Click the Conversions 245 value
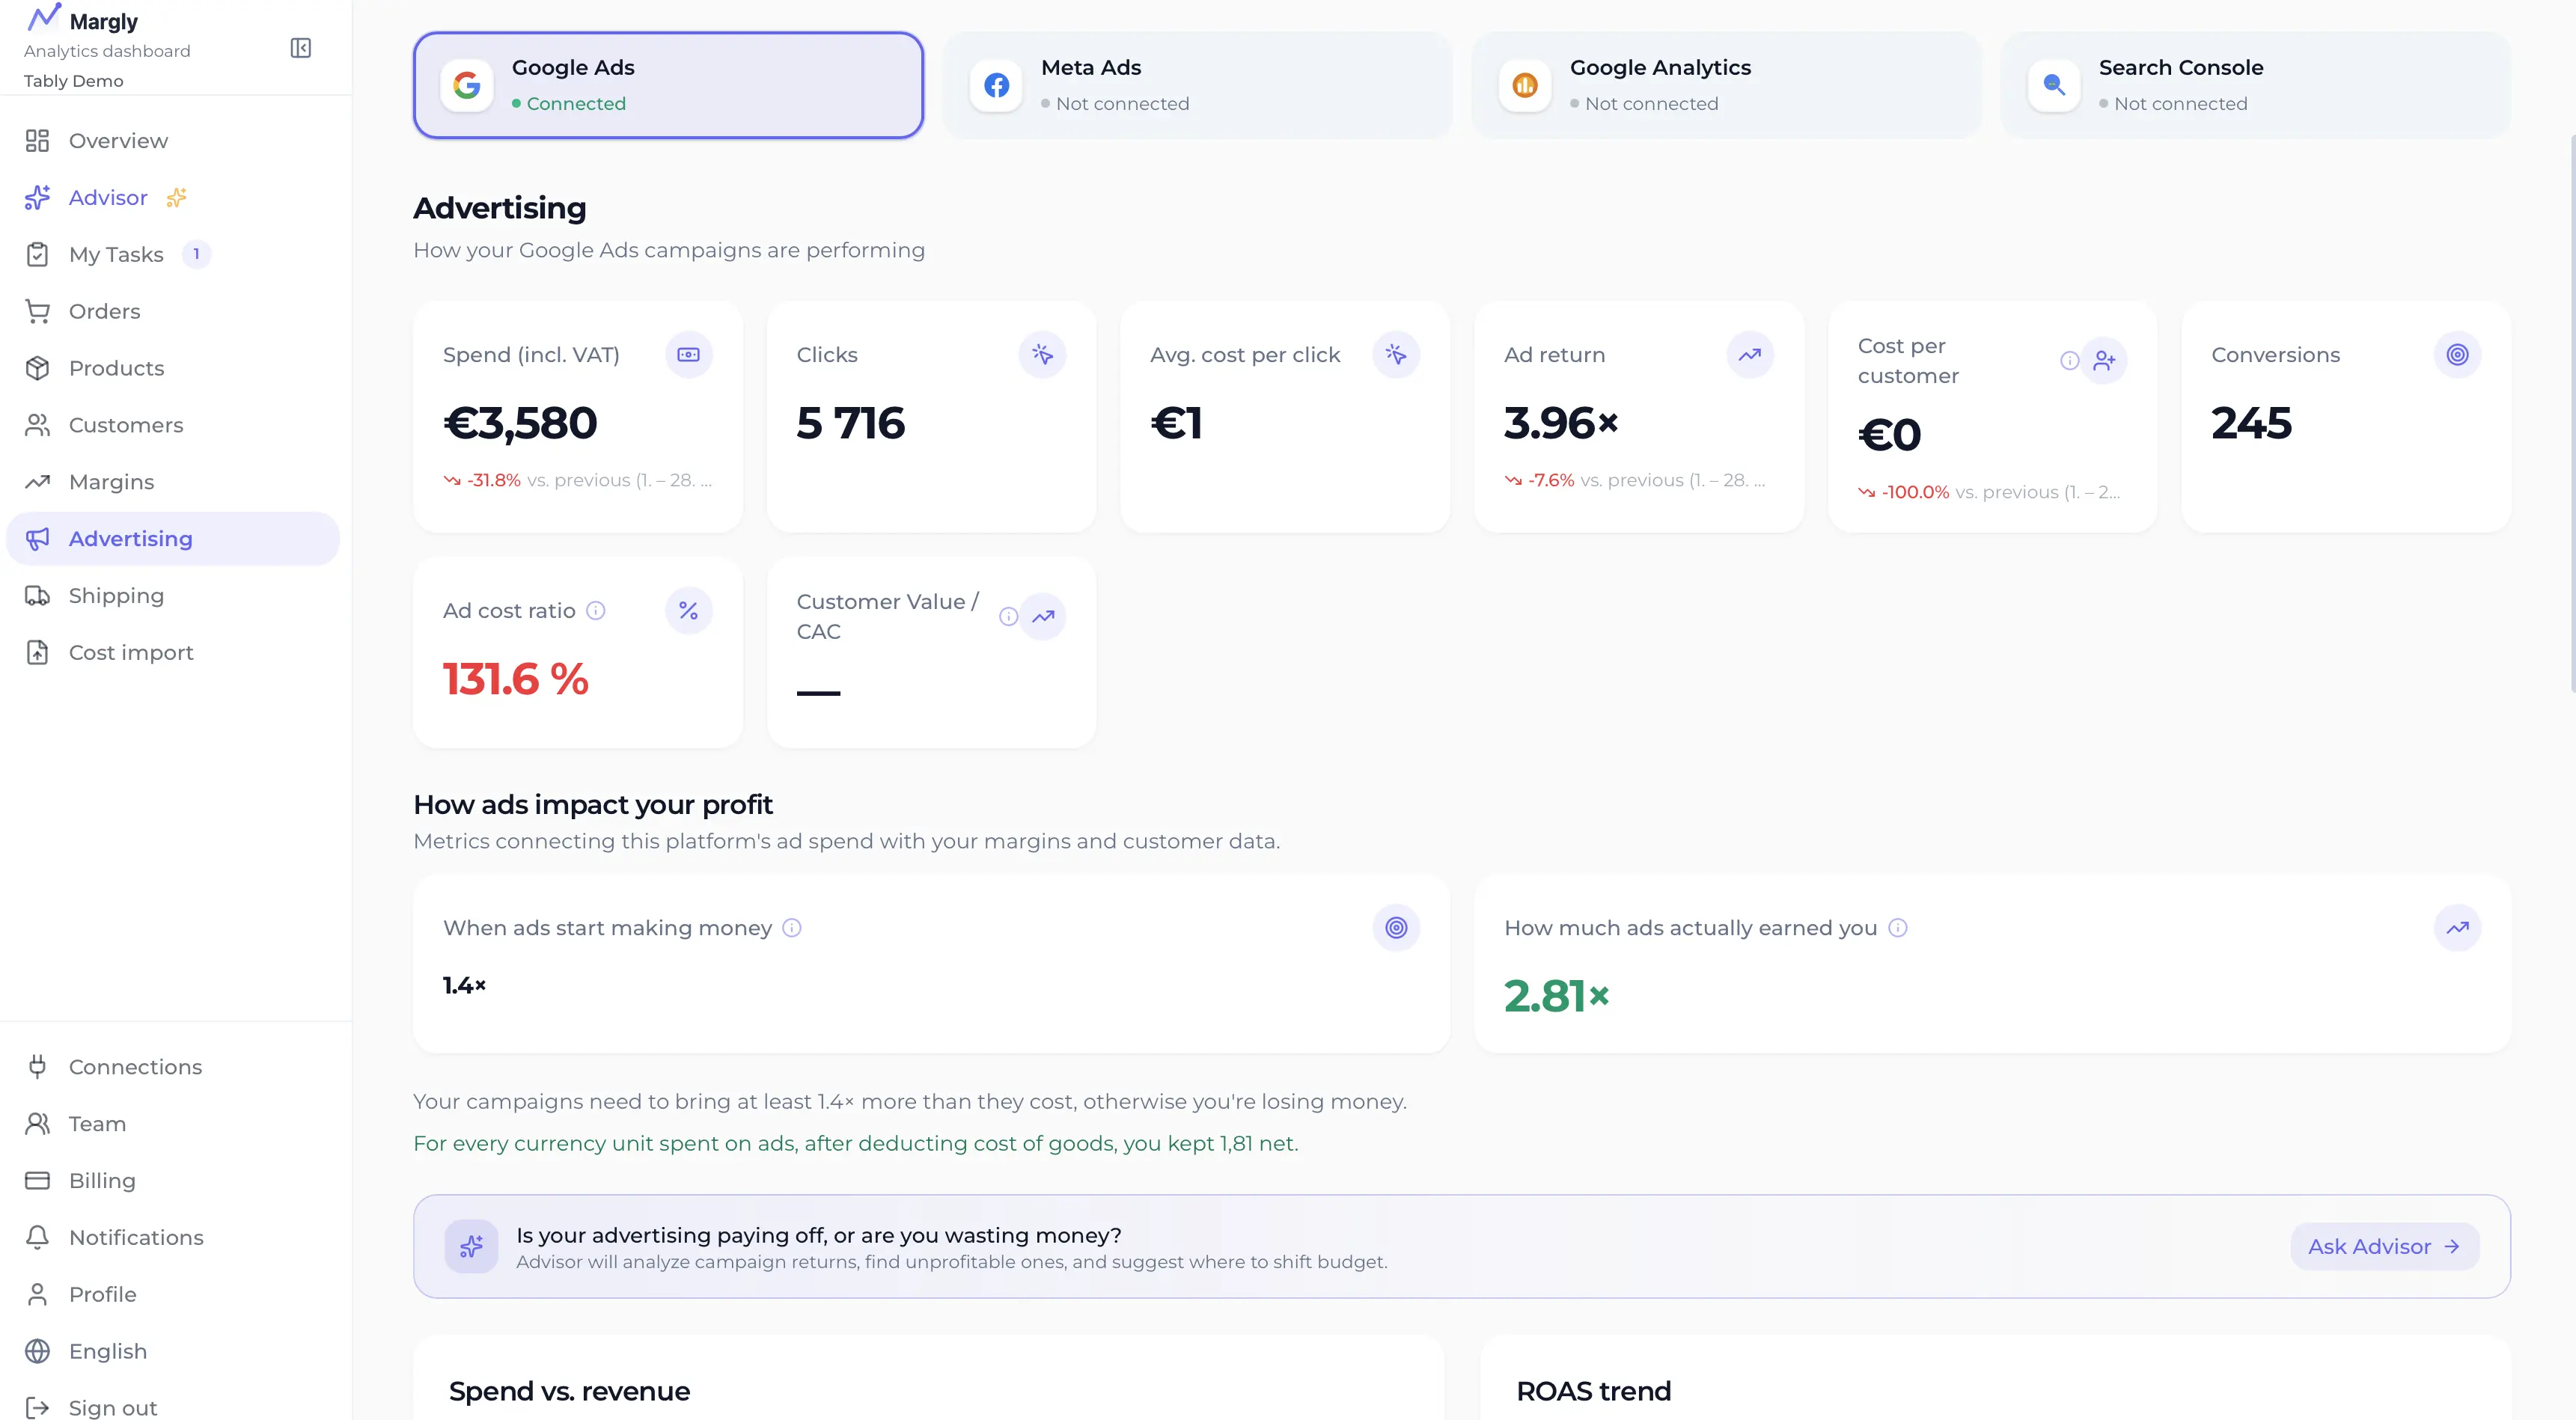The width and height of the screenshot is (2576, 1420). coord(2251,423)
